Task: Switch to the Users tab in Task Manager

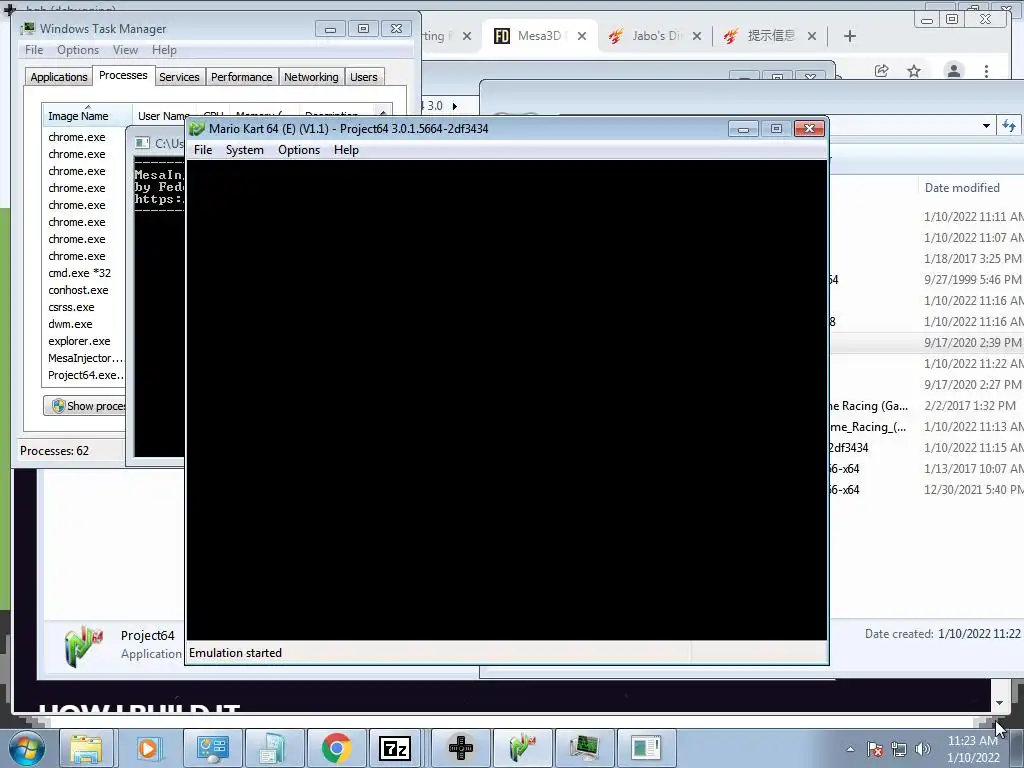Action: coord(364,77)
